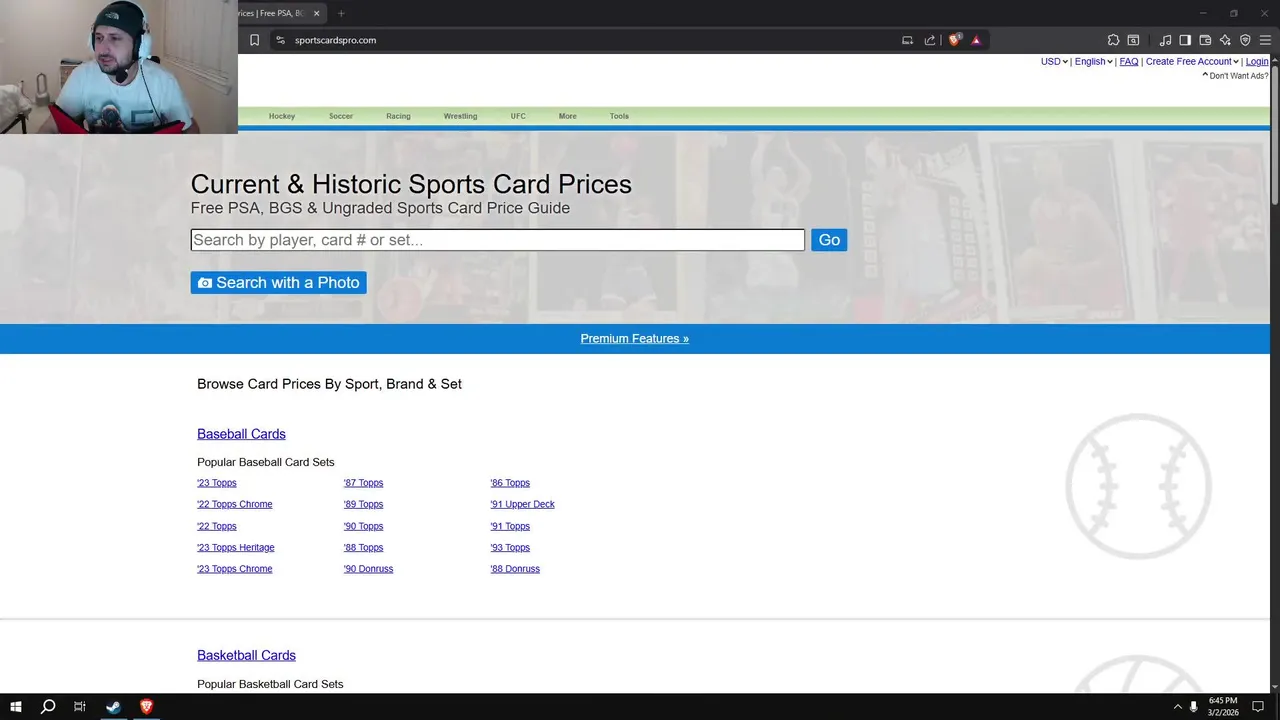Click the microphone tray icon
Screen dimensions: 1280x720
click(1194, 707)
